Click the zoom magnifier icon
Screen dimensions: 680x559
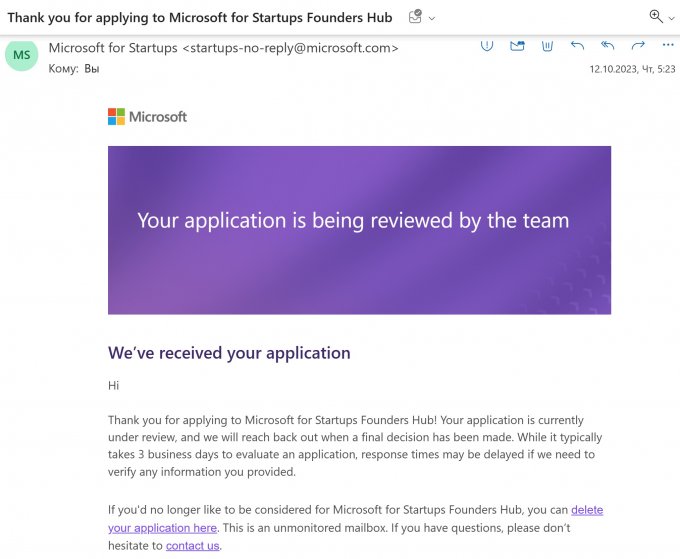[x=655, y=17]
